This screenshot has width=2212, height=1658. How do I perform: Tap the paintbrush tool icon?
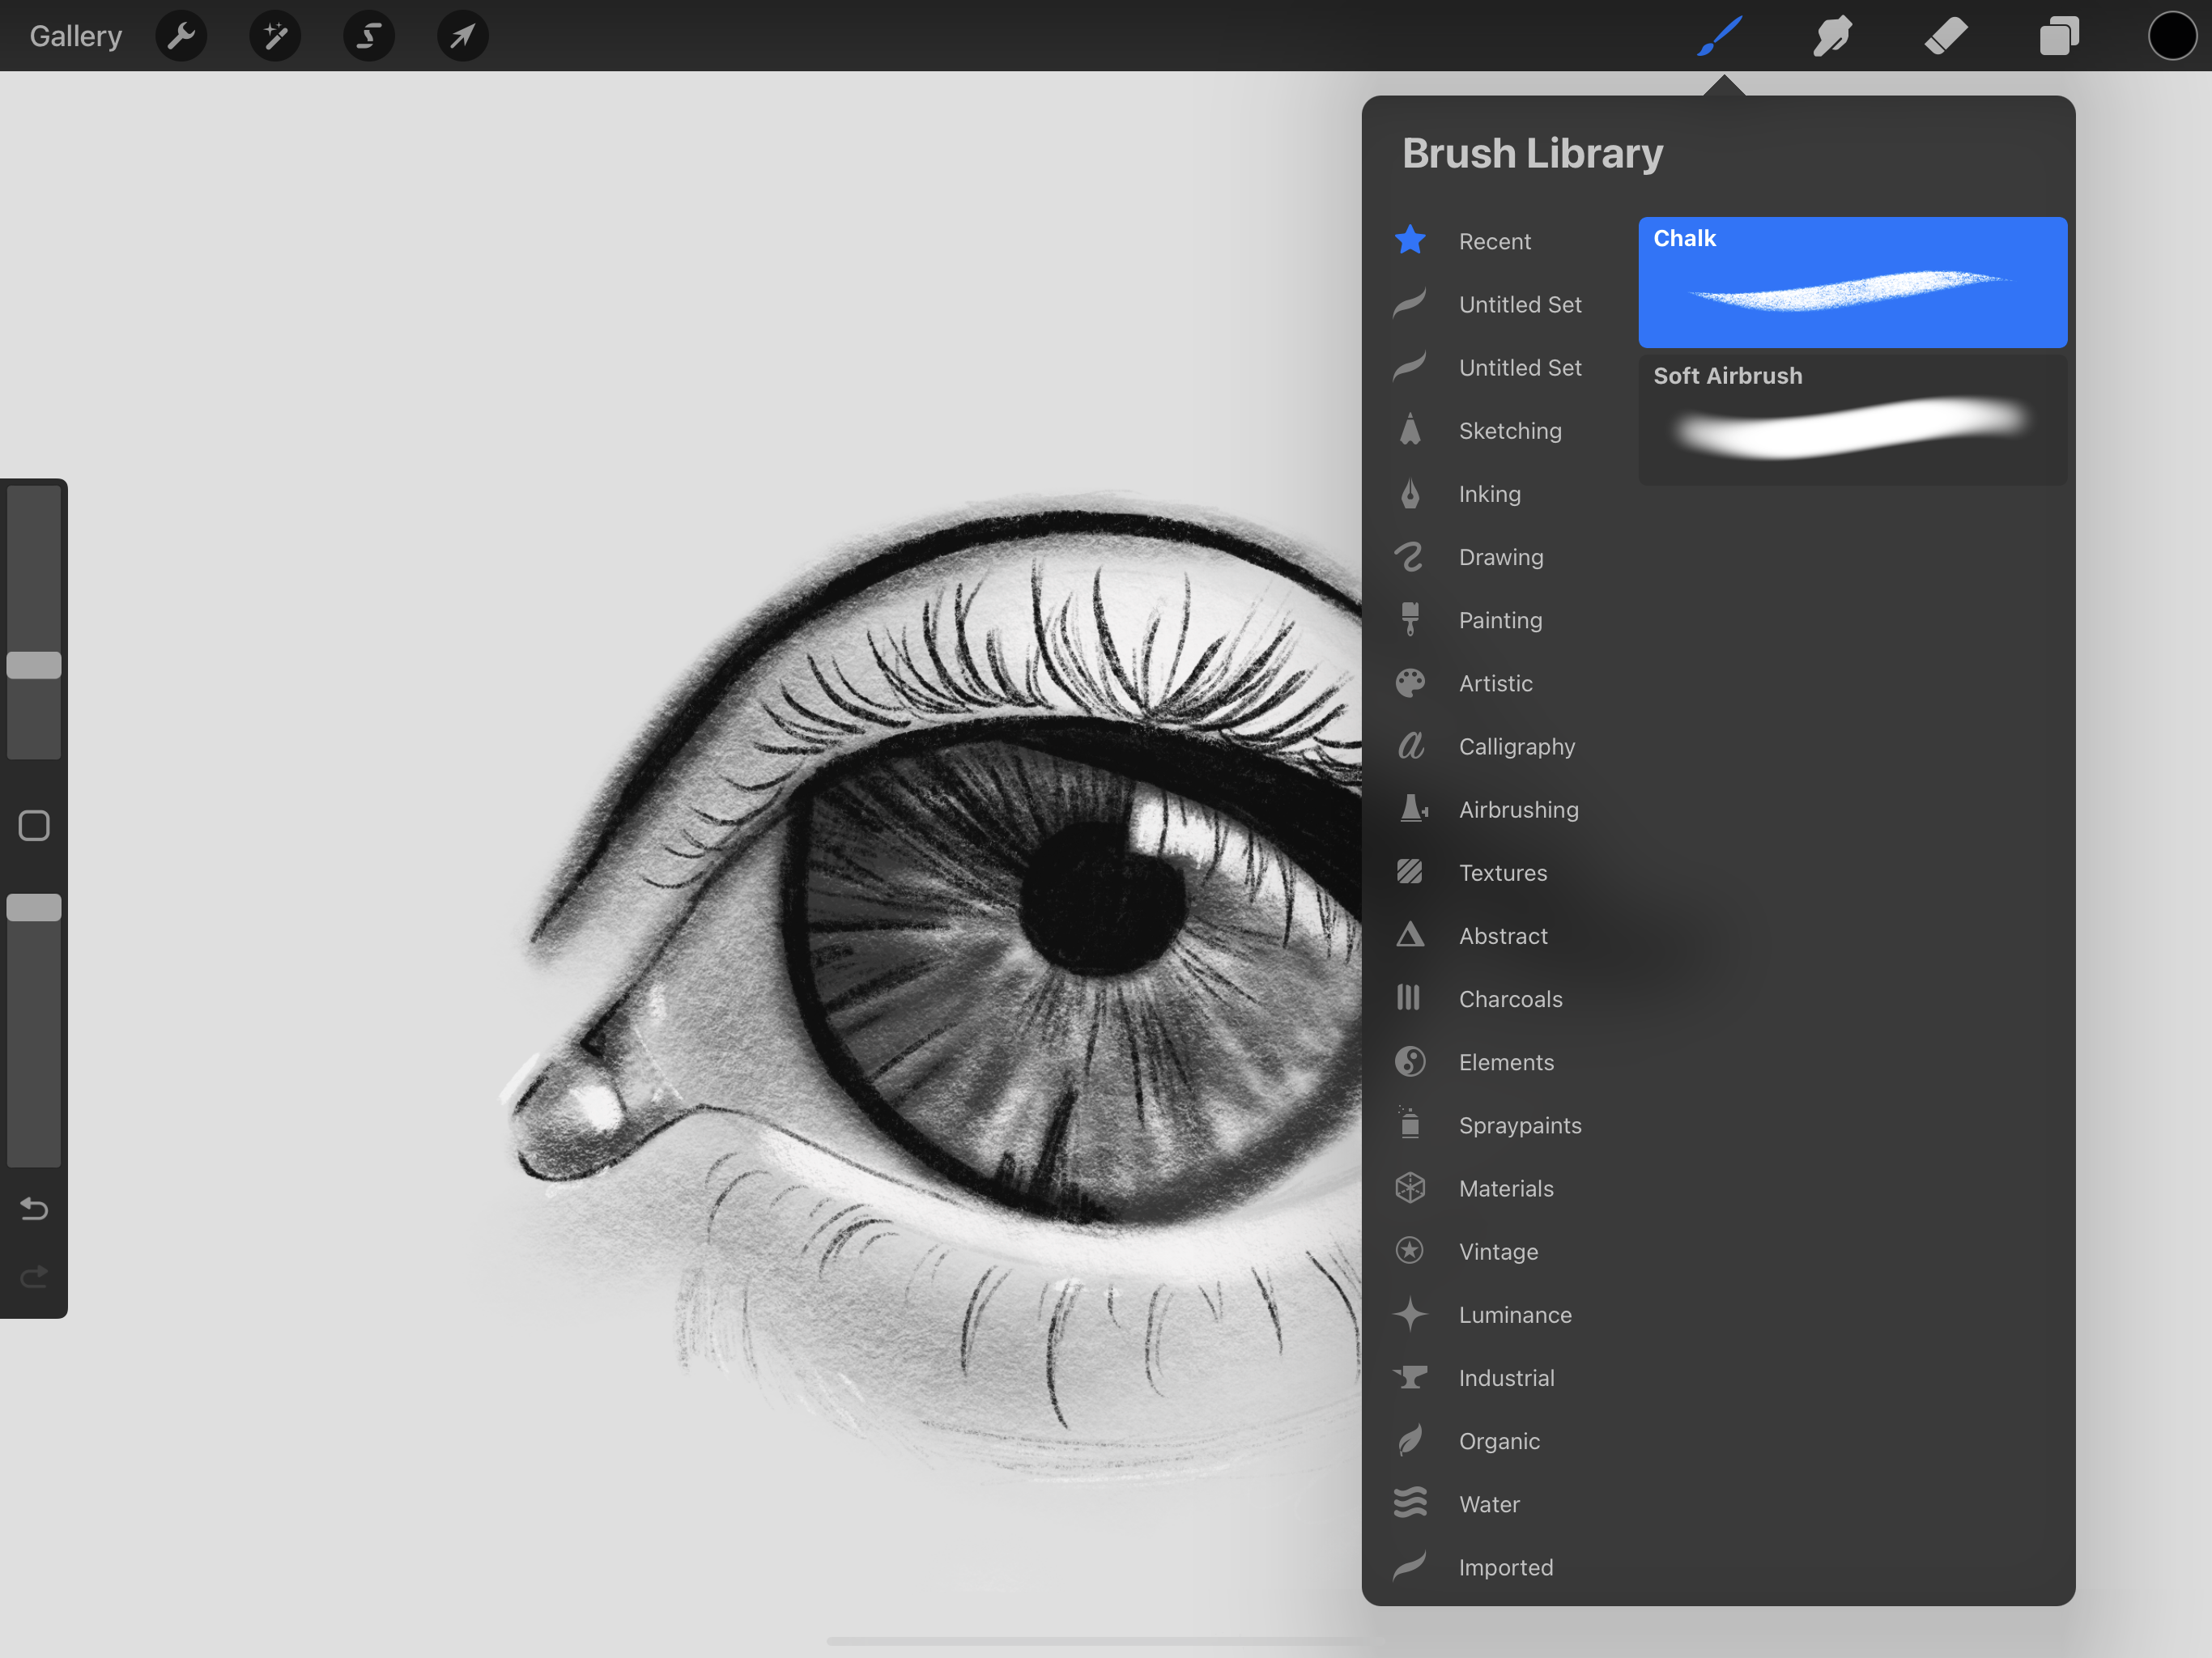pyautogui.click(x=1720, y=36)
